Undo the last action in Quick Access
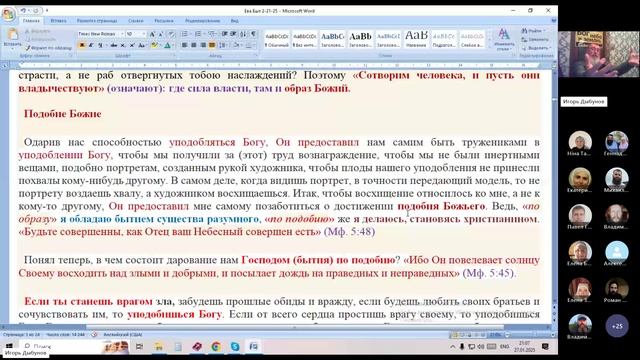The height and width of the screenshot is (360, 640). click(24, 11)
